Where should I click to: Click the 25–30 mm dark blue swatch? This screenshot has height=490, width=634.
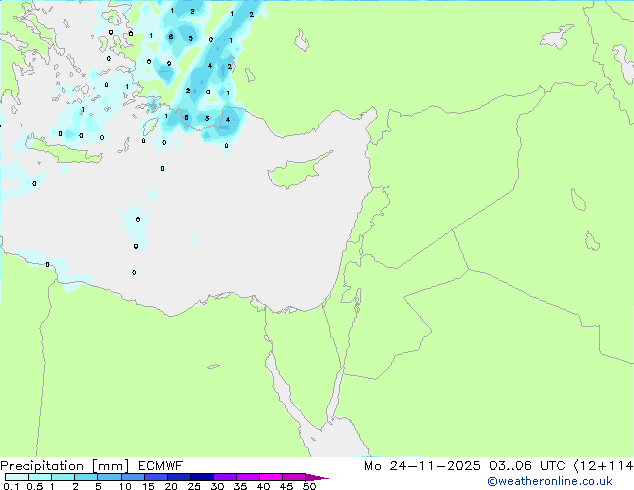tap(201, 477)
